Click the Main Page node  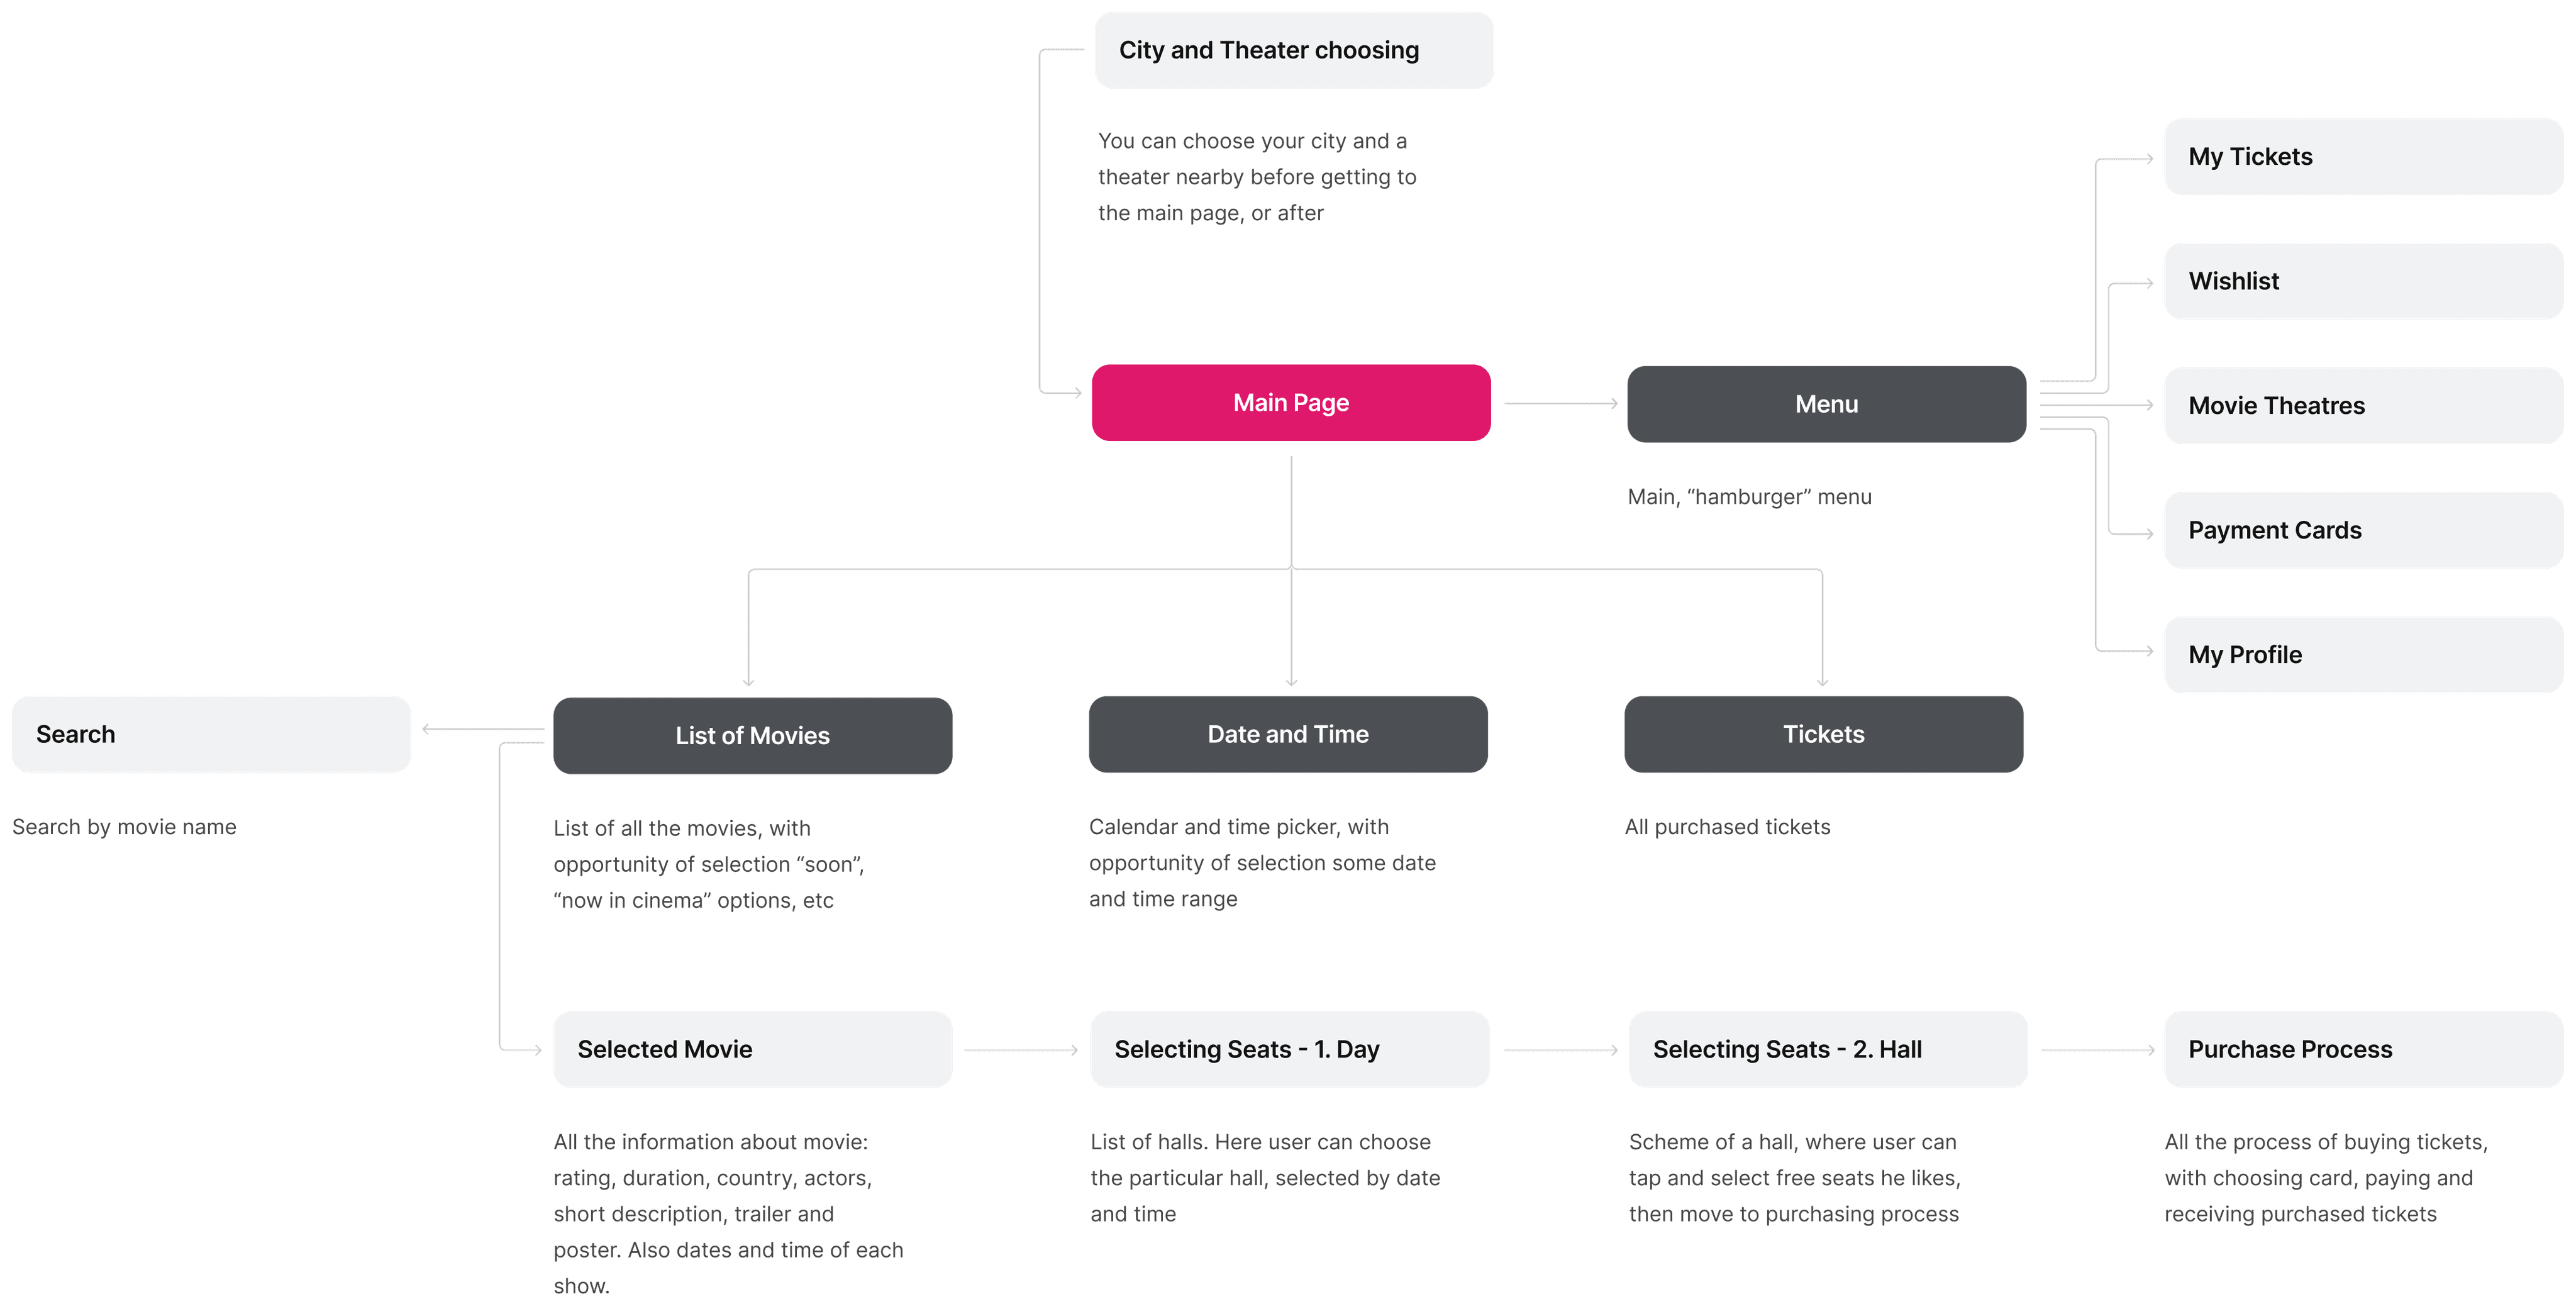1288,403
